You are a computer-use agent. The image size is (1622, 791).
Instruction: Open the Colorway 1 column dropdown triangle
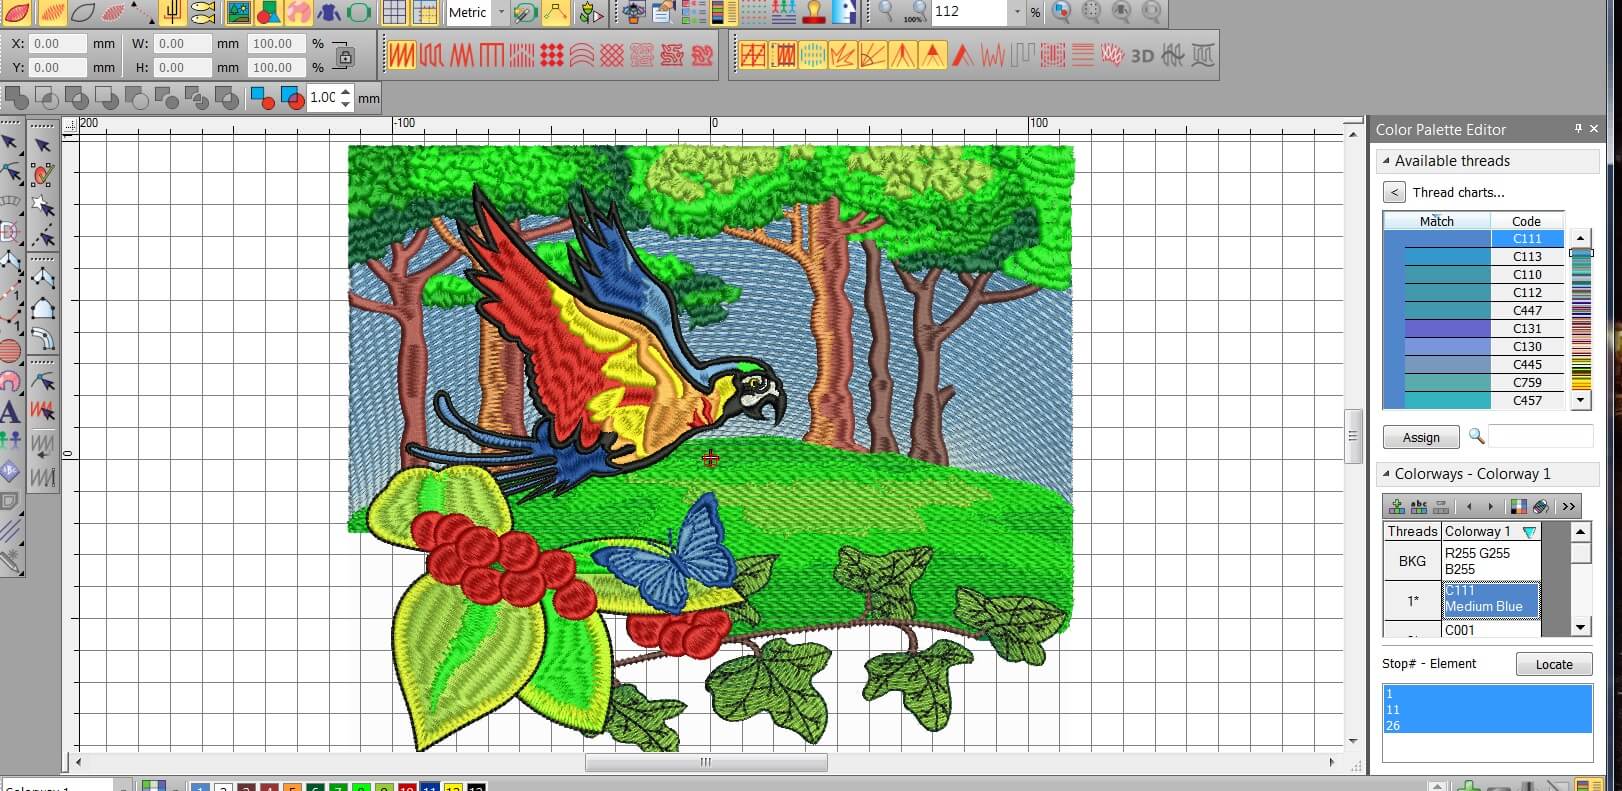[1529, 532]
